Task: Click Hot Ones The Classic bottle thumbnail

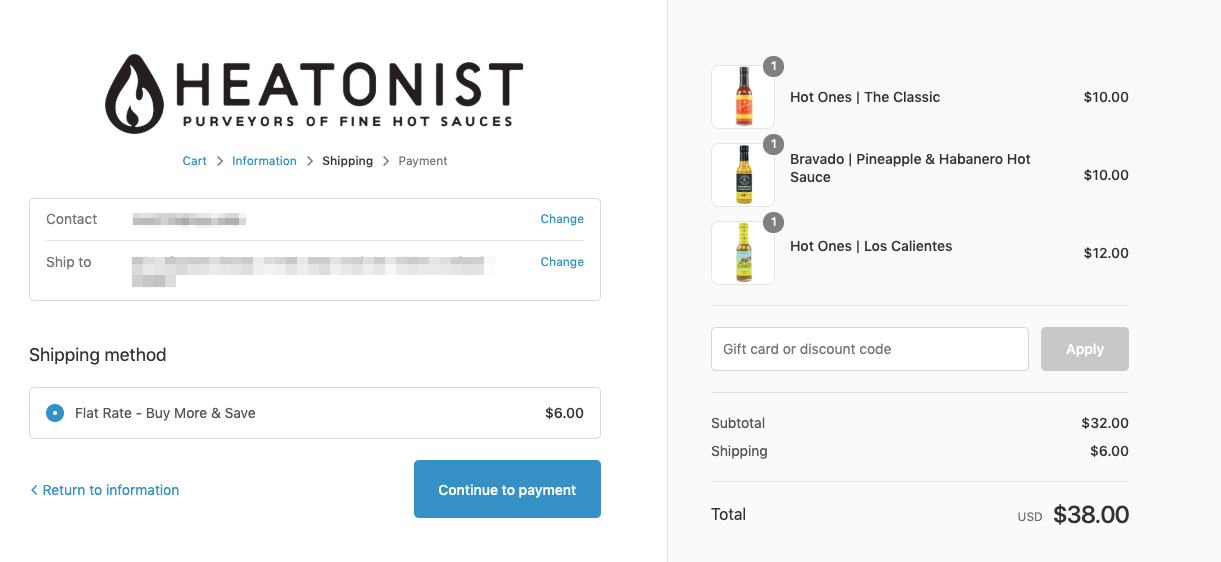Action: (743, 97)
